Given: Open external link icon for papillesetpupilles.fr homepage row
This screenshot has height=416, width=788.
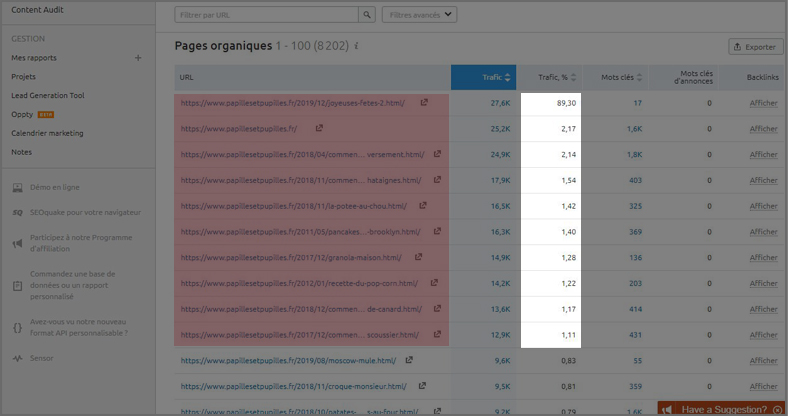Looking at the screenshot, I should [x=319, y=128].
